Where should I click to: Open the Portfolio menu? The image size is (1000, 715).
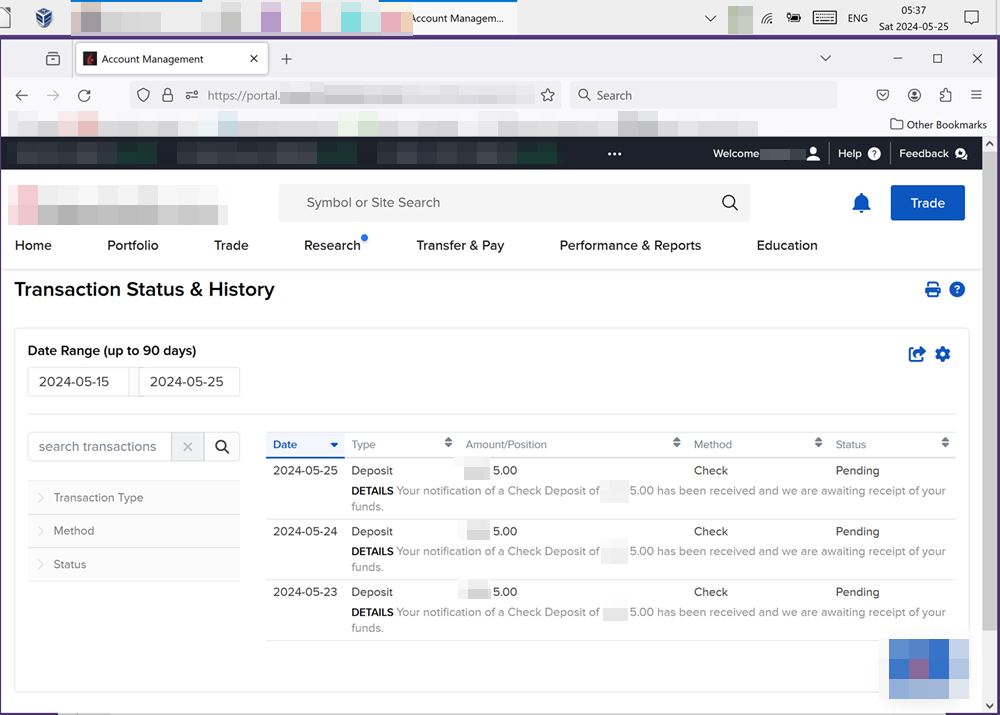pyautogui.click(x=133, y=246)
